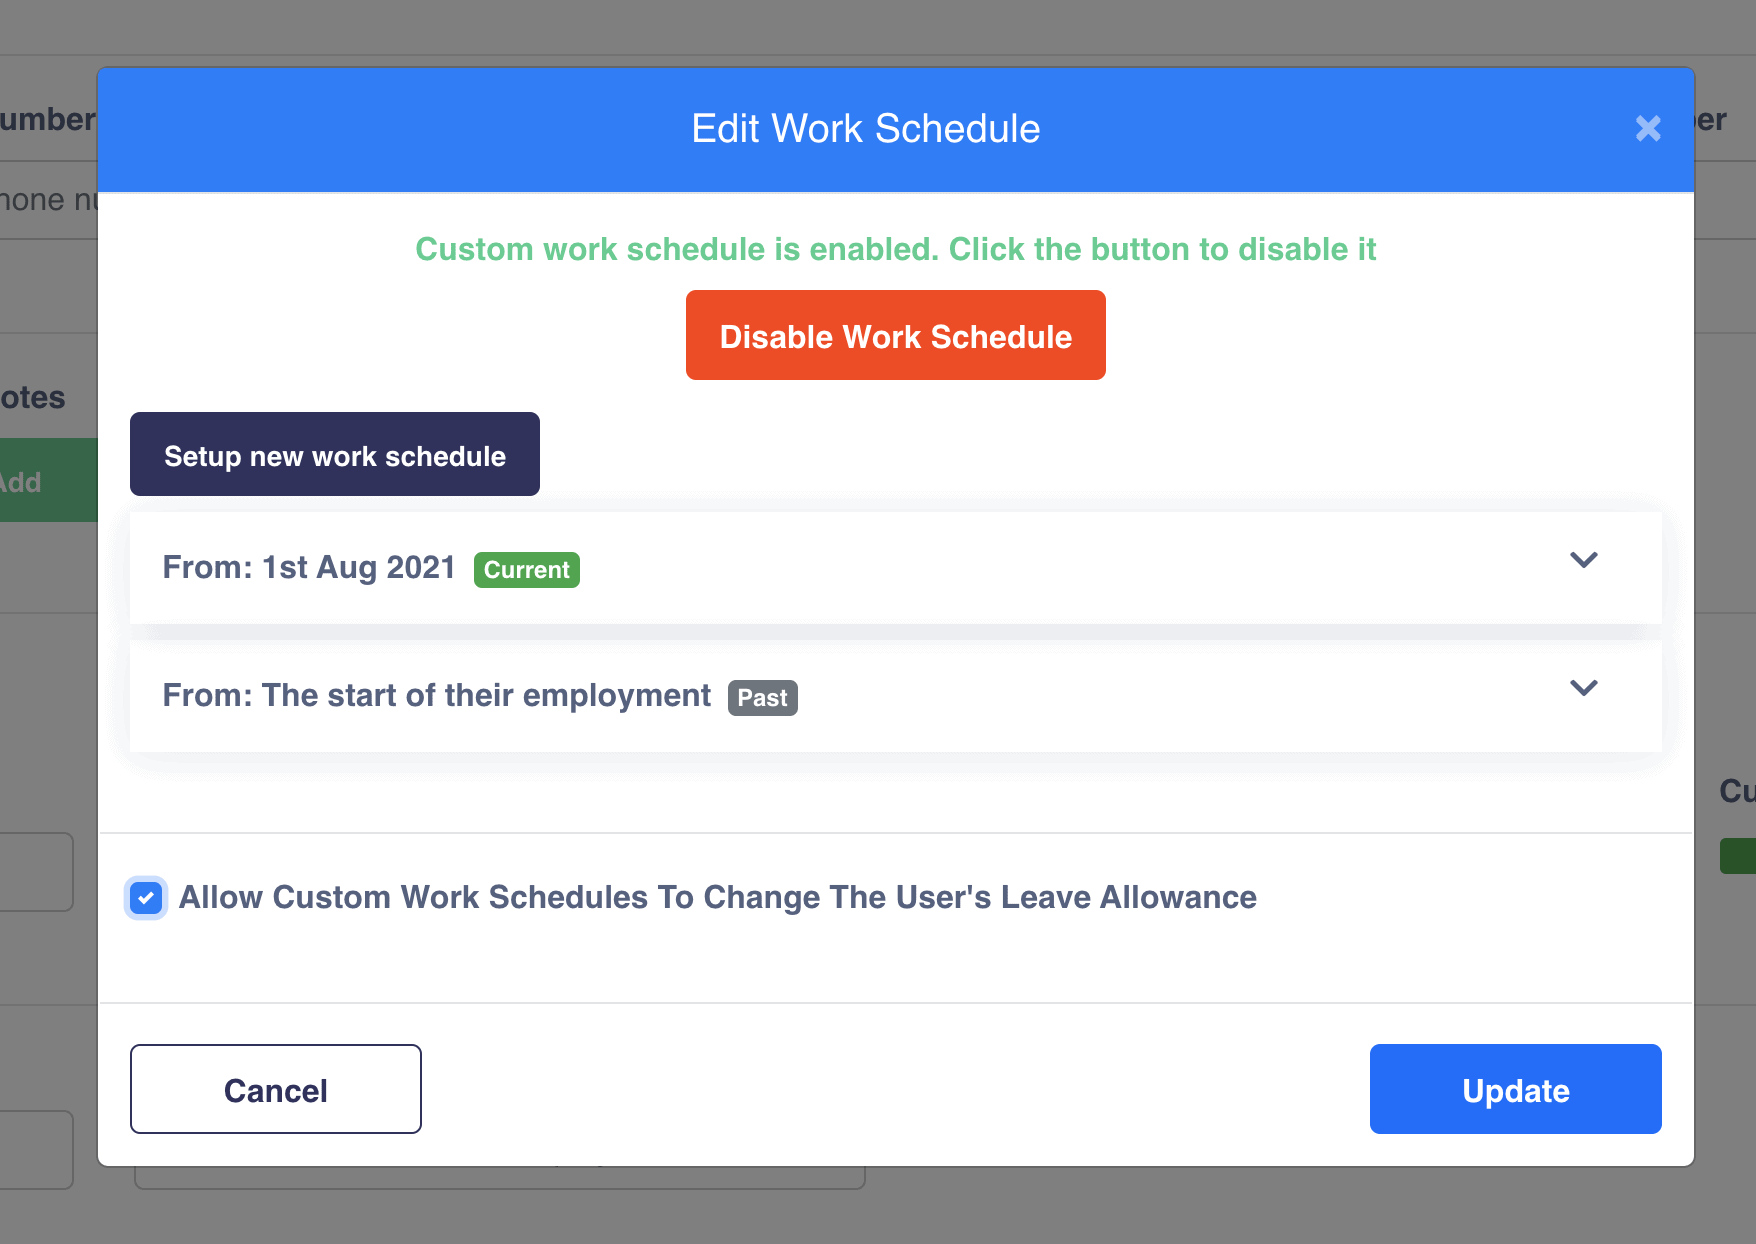Click the grey Past badge

(762, 698)
